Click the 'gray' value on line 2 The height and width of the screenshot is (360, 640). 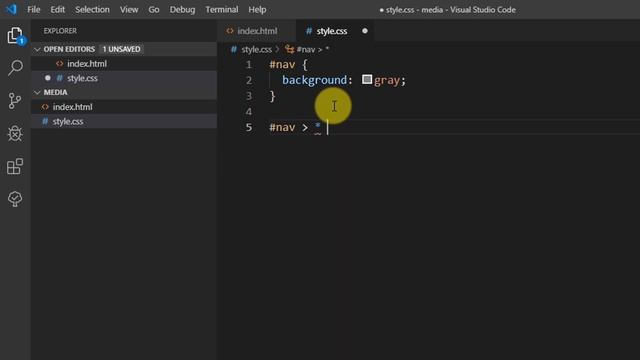tap(387, 80)
